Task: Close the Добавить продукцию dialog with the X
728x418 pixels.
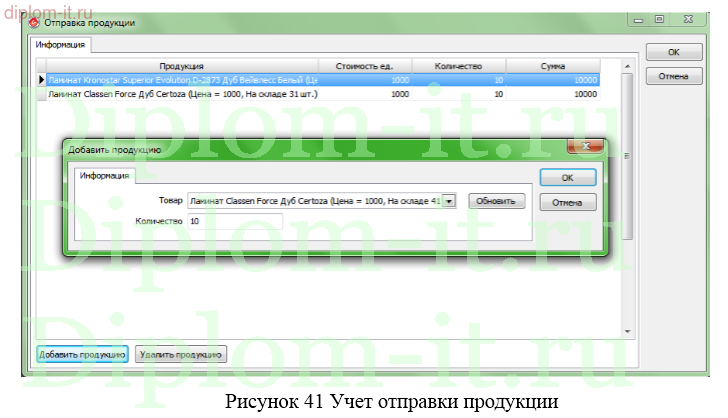Action: [x=584, y=148]
